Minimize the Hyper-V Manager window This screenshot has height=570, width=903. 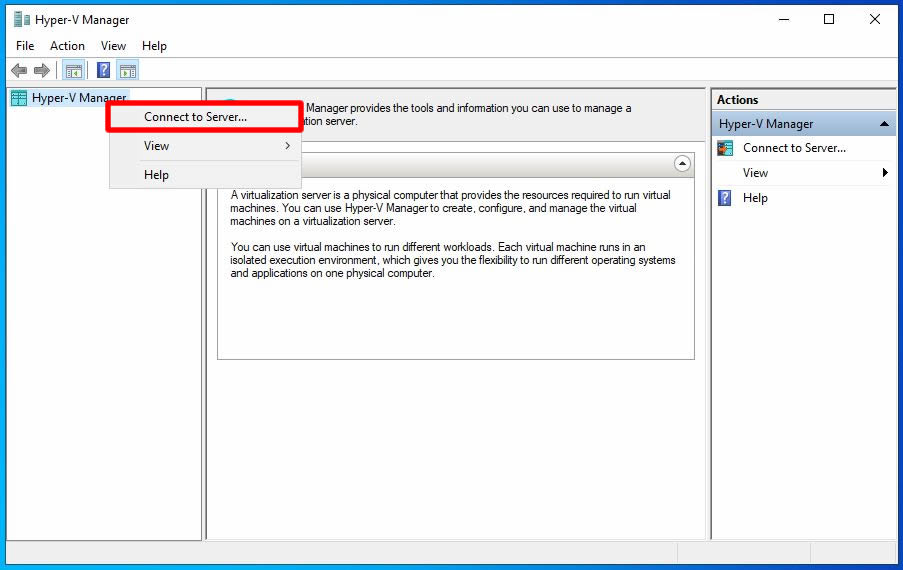tap(784, 20)
